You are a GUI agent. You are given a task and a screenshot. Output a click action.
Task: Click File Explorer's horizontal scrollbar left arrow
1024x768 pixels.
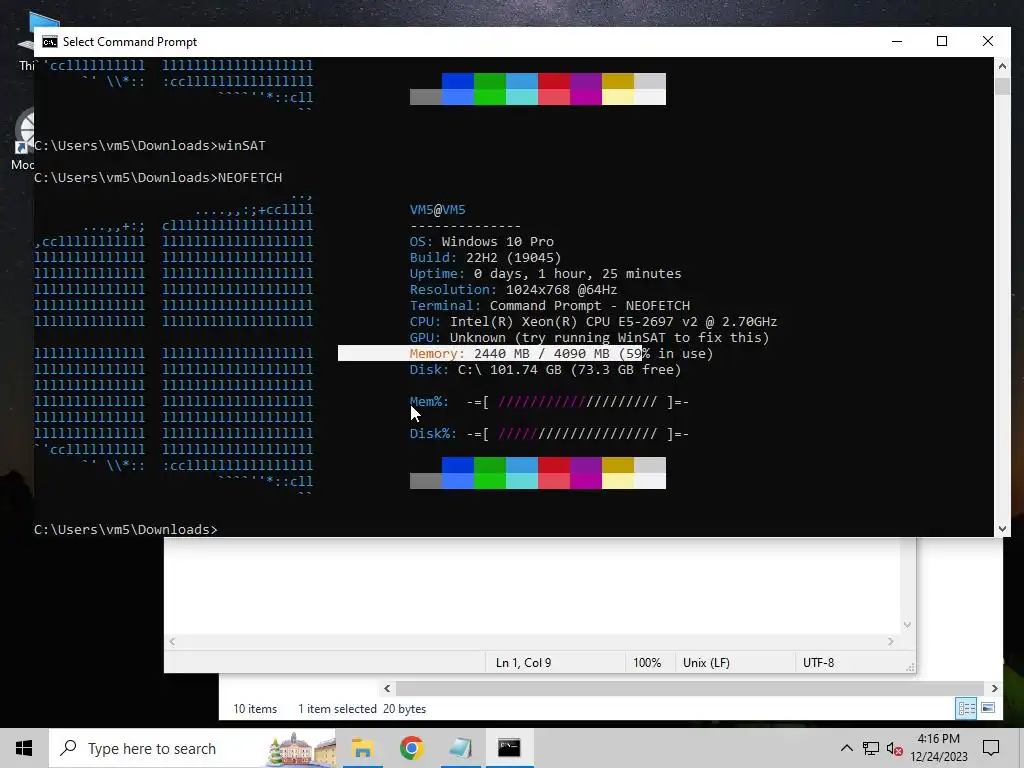[x=387, y=688]
